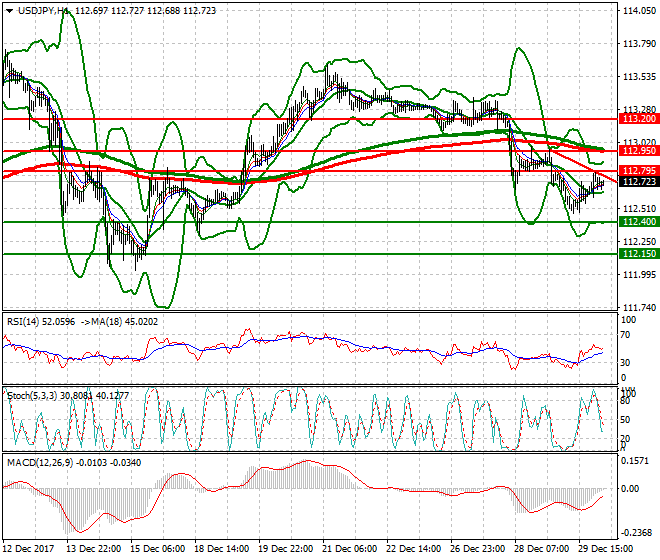
Task: Click the RSI scale value 30
Action: point(625,363)
